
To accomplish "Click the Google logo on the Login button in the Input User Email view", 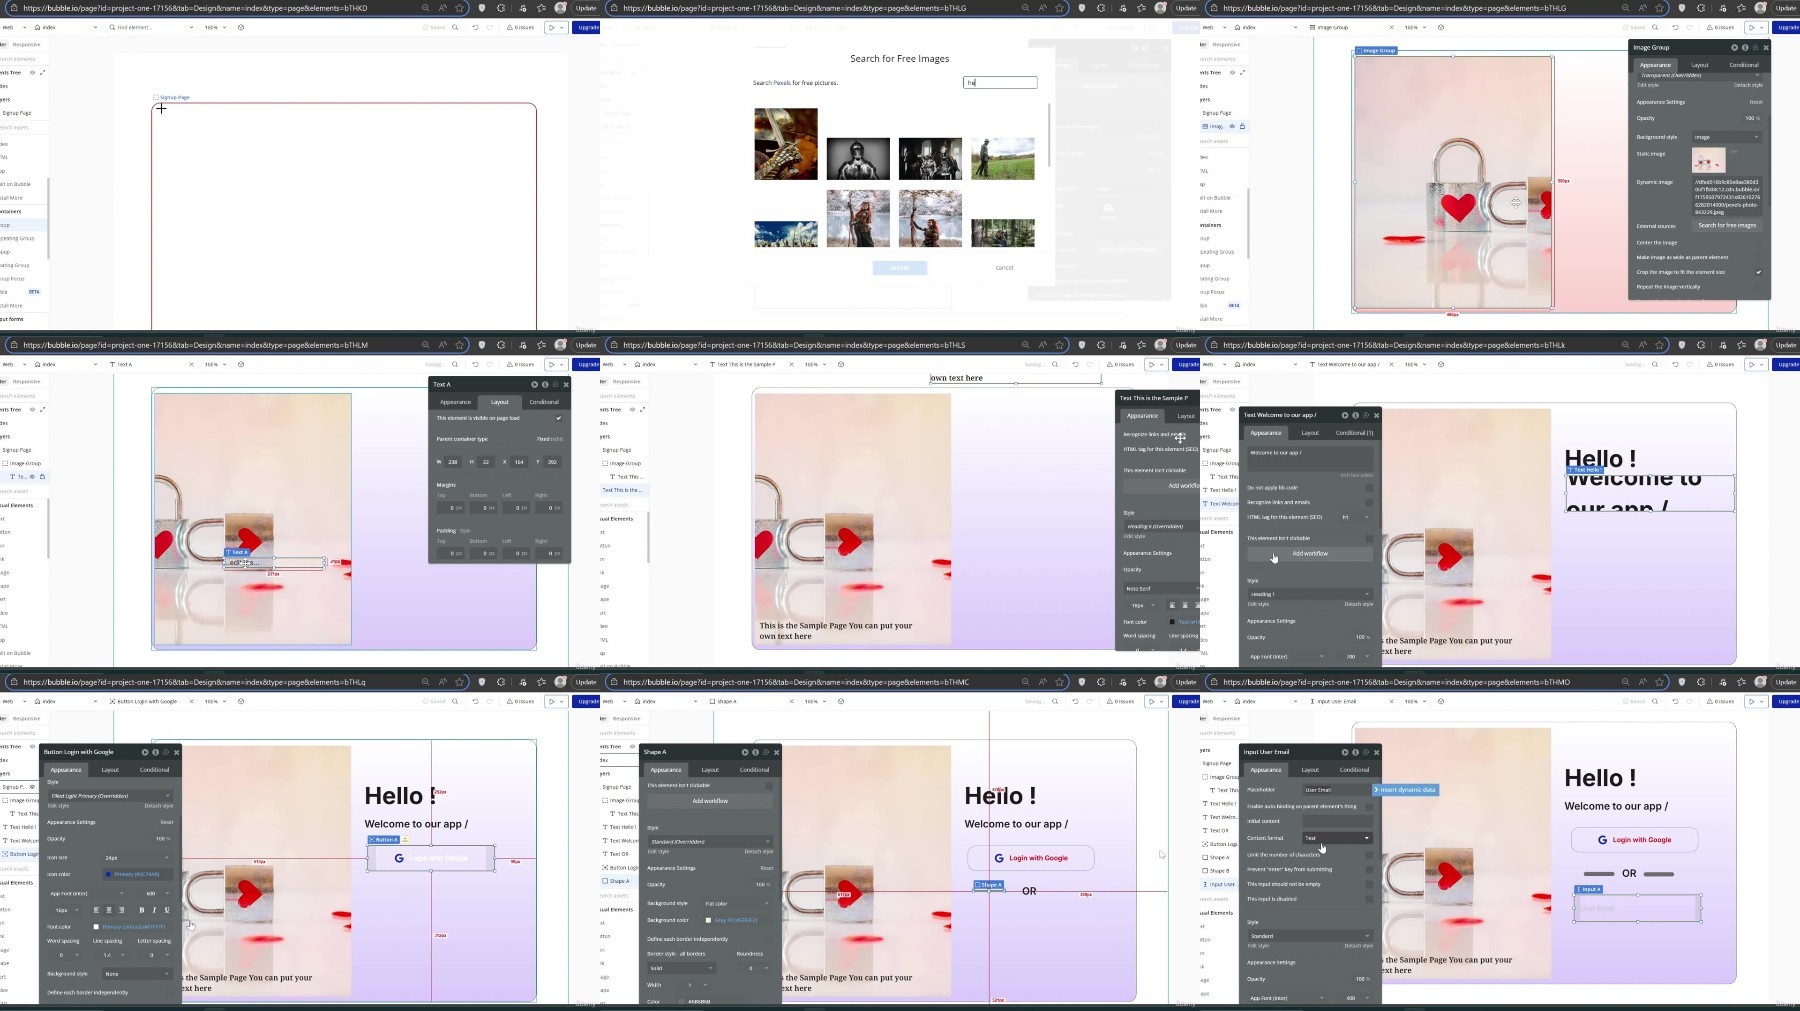I will (x=1602, y=840).
